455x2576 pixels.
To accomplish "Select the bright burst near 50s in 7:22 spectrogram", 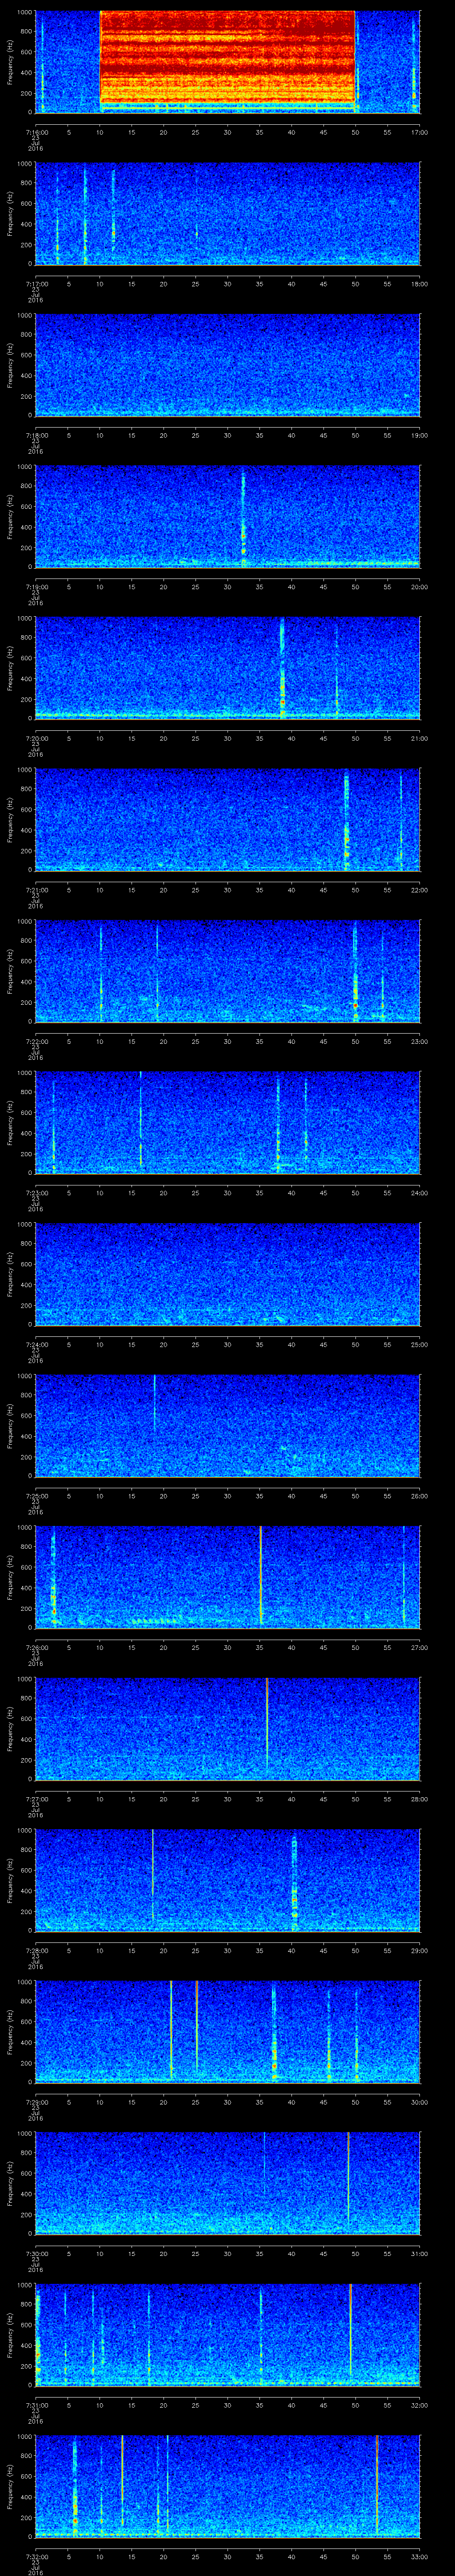I will (355, 971).
